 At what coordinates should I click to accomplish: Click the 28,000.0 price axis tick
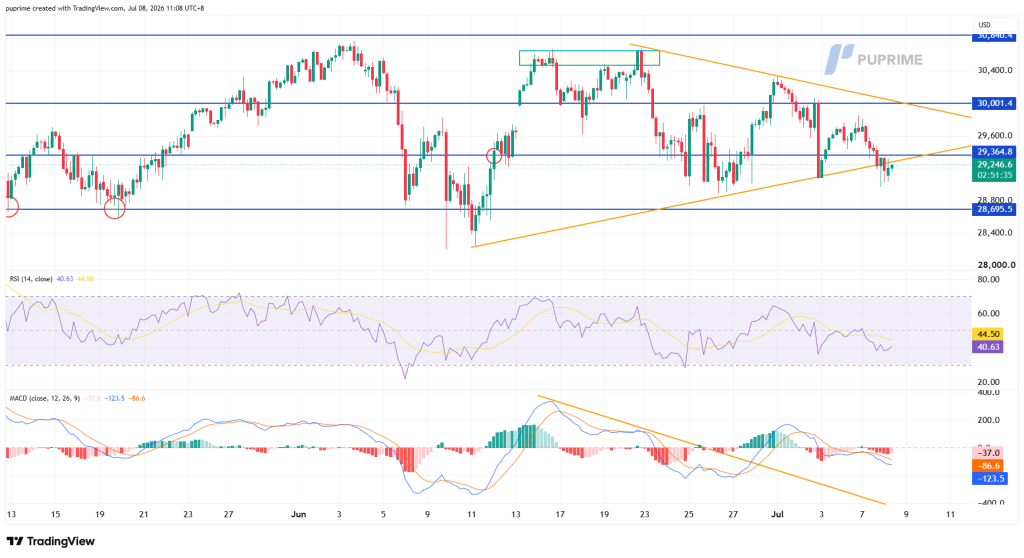(x=996, y=265)
